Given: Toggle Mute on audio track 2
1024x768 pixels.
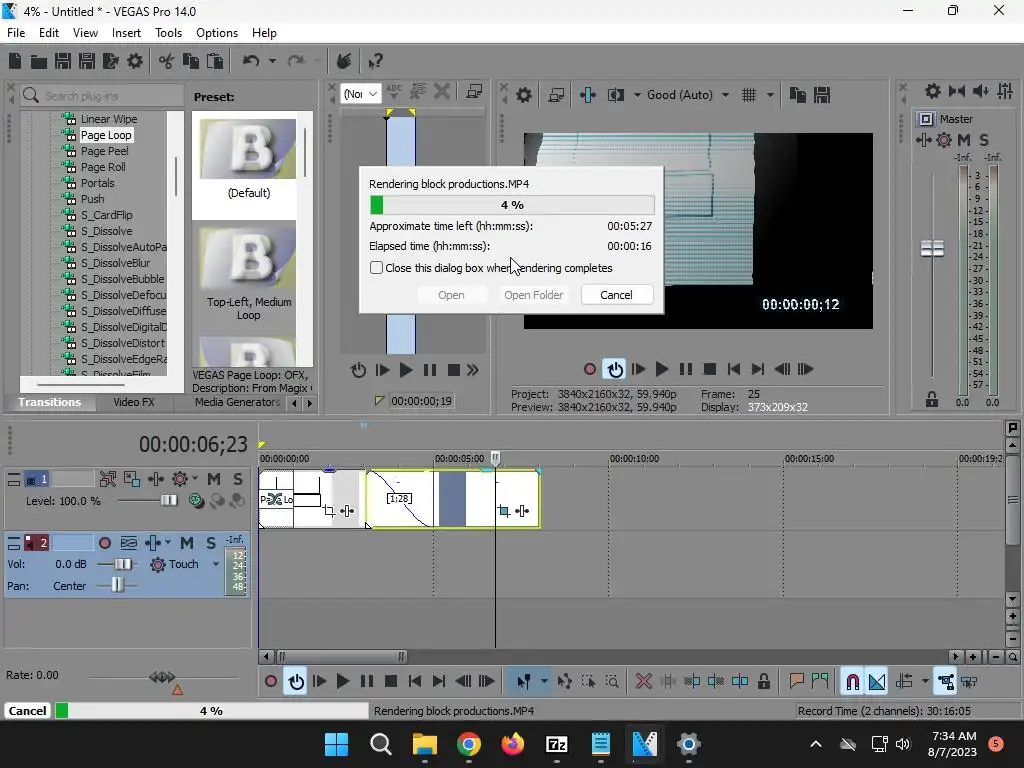Looking at the screenshot, I should coord(187,543).
